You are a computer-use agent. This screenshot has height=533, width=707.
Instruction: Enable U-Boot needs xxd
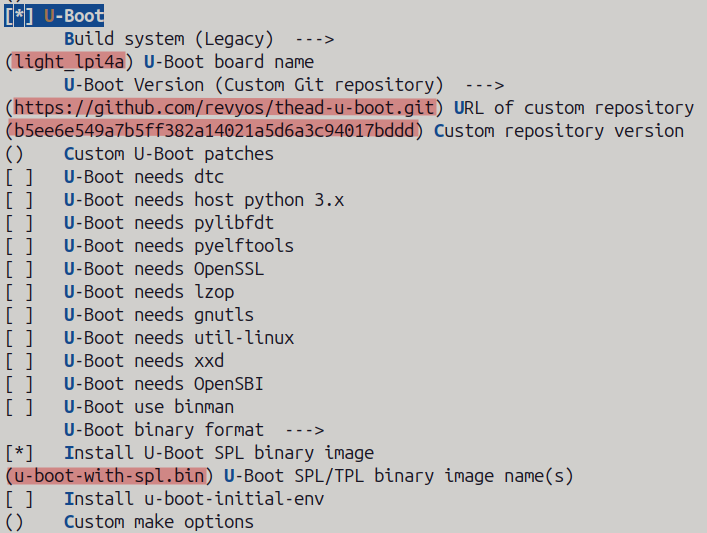coord(19,361)
